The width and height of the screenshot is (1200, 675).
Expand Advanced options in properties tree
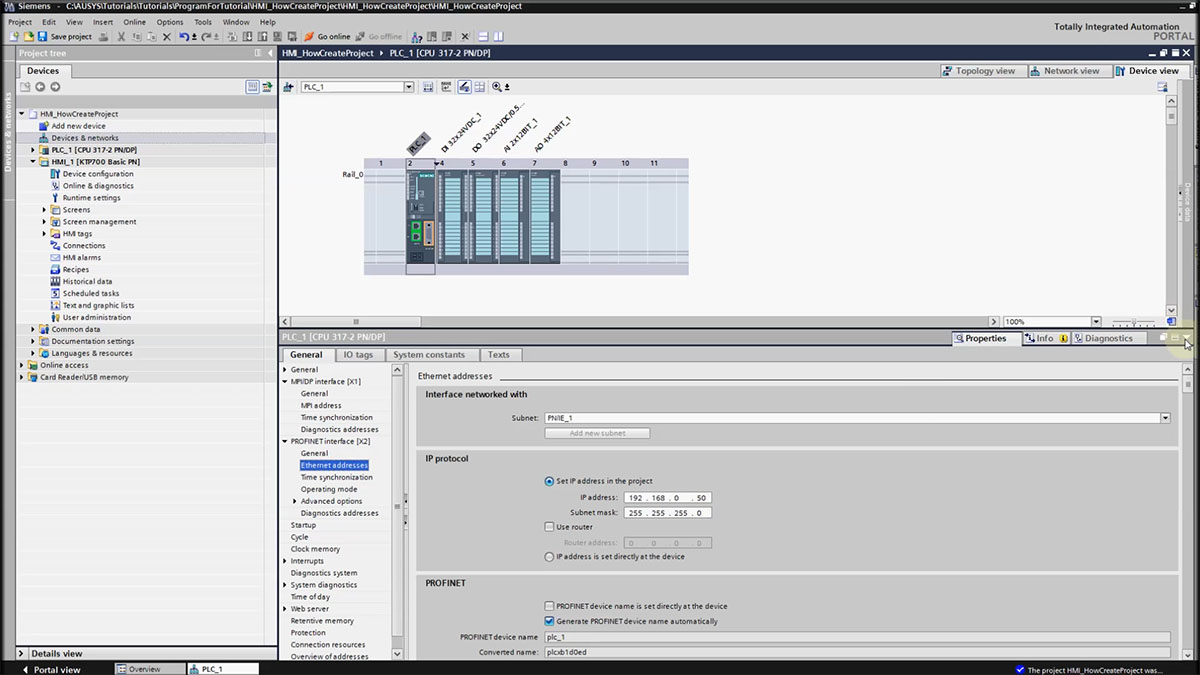[x=294, y=501]
